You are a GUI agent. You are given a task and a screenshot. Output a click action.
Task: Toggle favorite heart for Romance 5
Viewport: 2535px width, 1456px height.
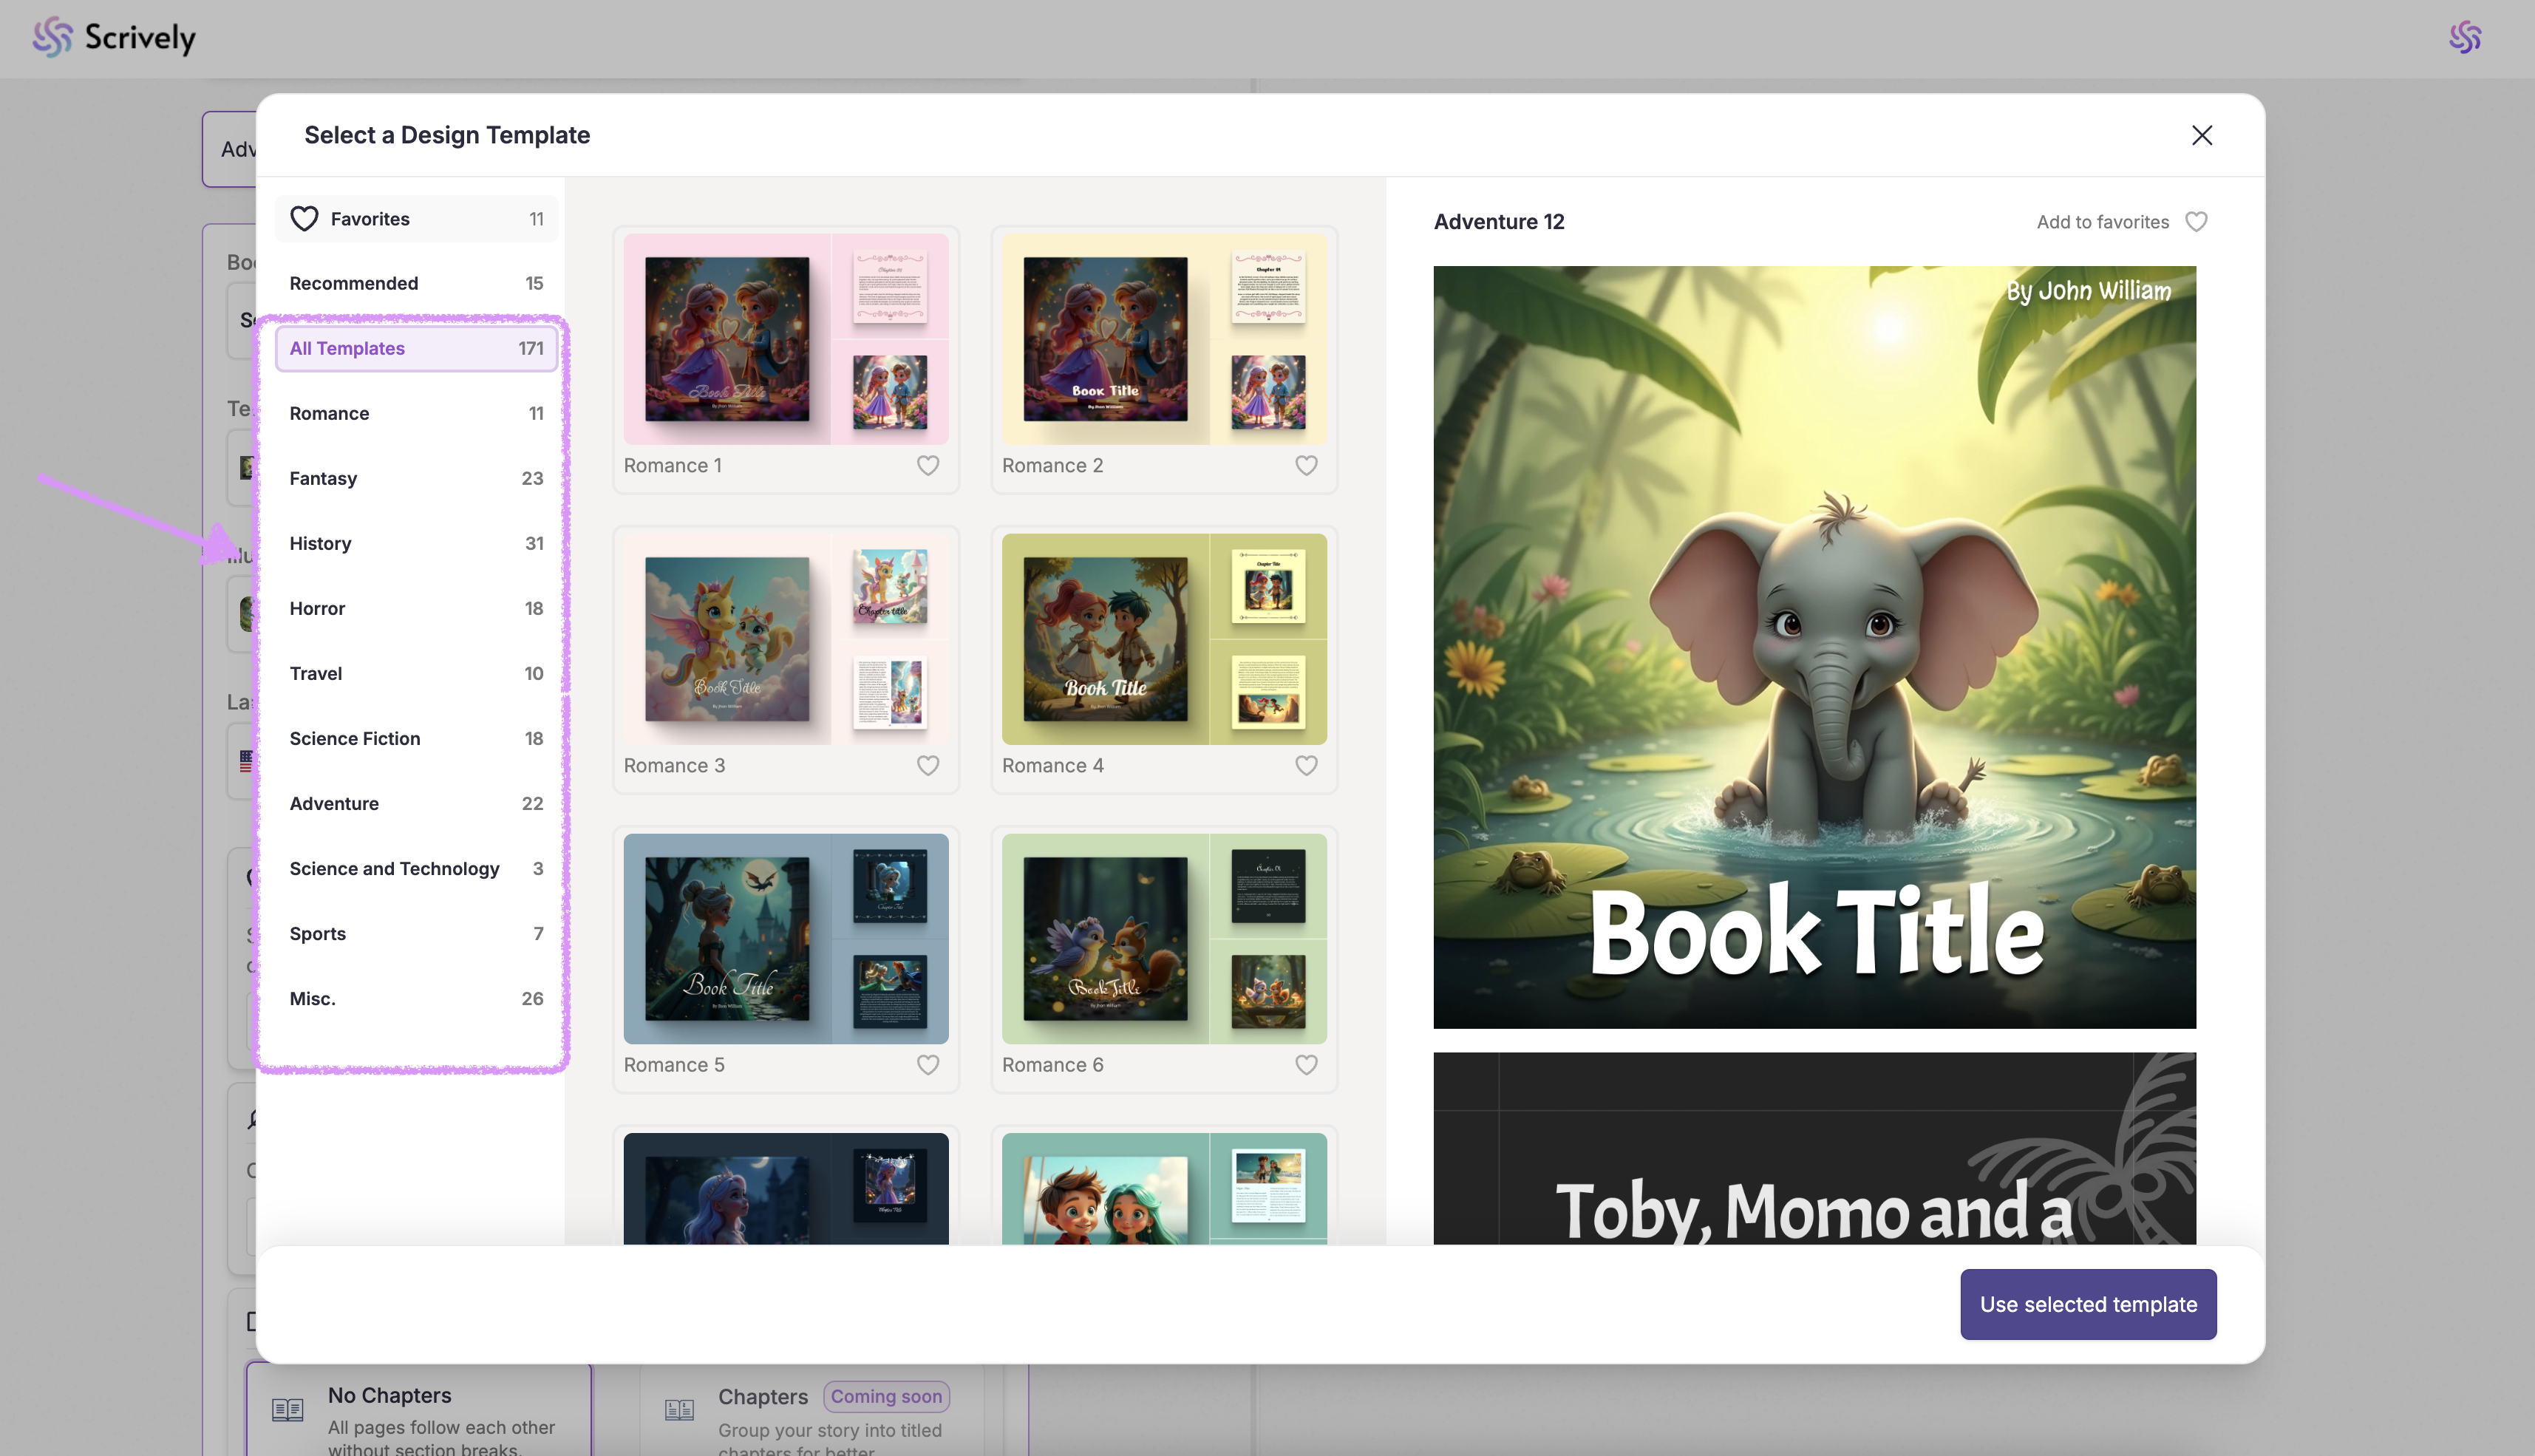click(927, 1065)
